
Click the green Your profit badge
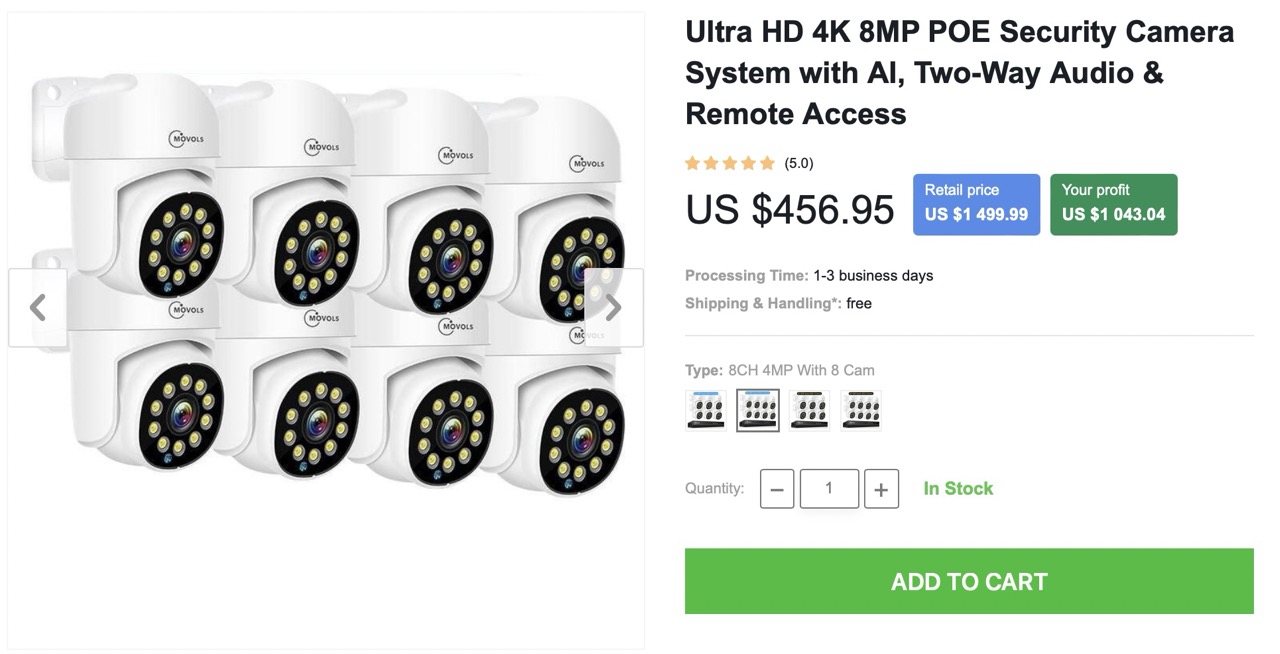coord(1113,204)
